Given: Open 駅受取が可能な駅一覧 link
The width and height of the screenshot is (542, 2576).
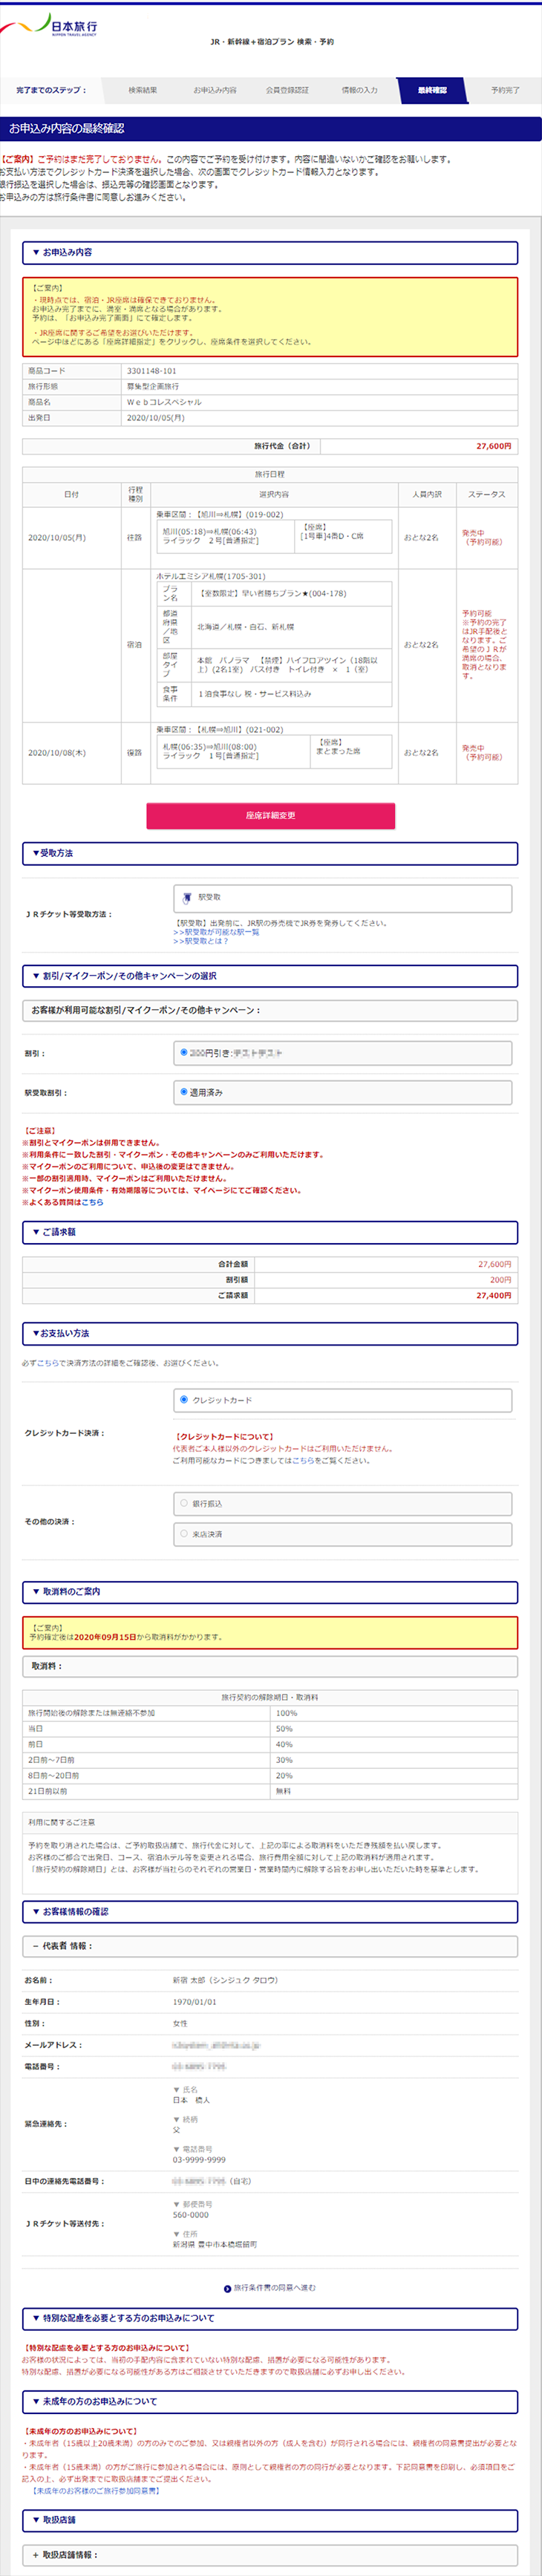Looking at the screenshot, I should tap(216, 932).
